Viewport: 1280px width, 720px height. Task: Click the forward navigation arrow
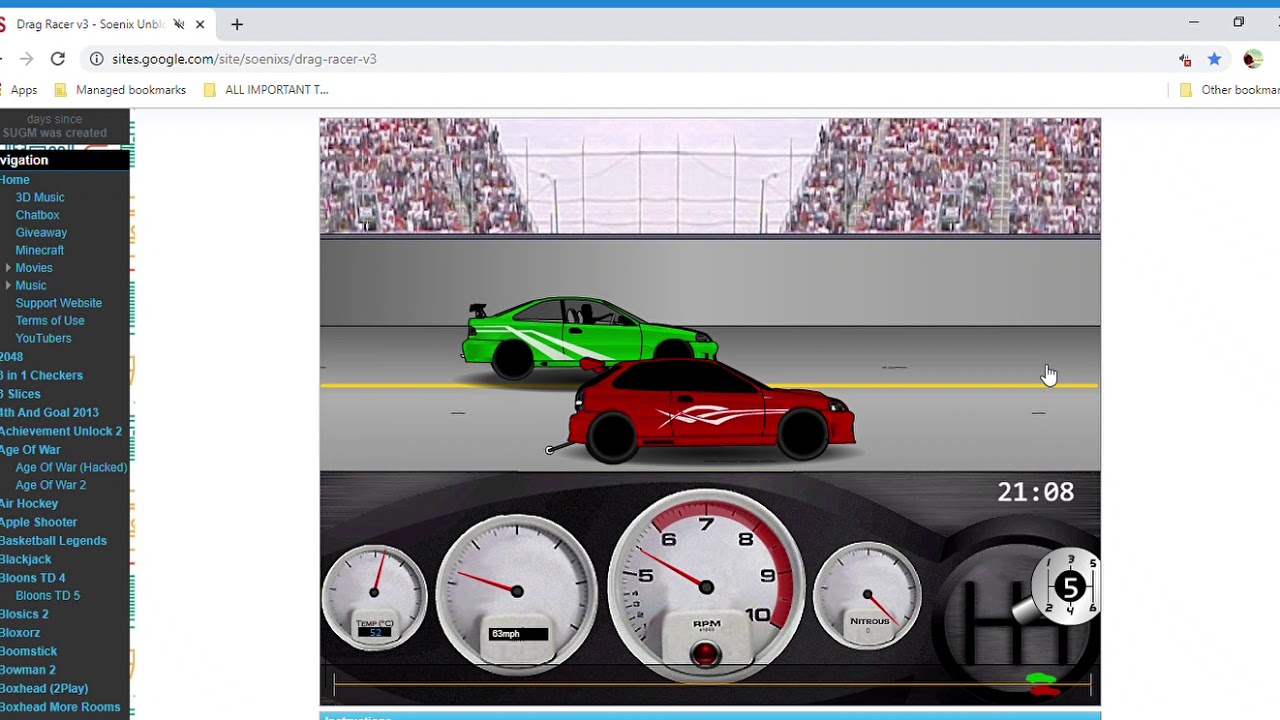pos(26,59)
